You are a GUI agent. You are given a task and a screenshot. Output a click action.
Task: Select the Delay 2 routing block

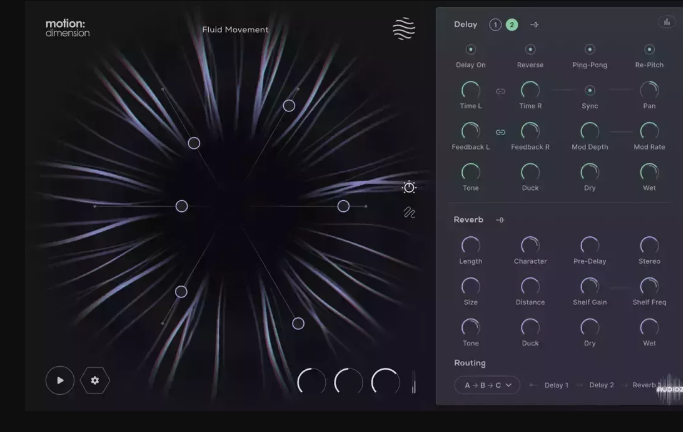pyautogui.click(x=602, y=385)
